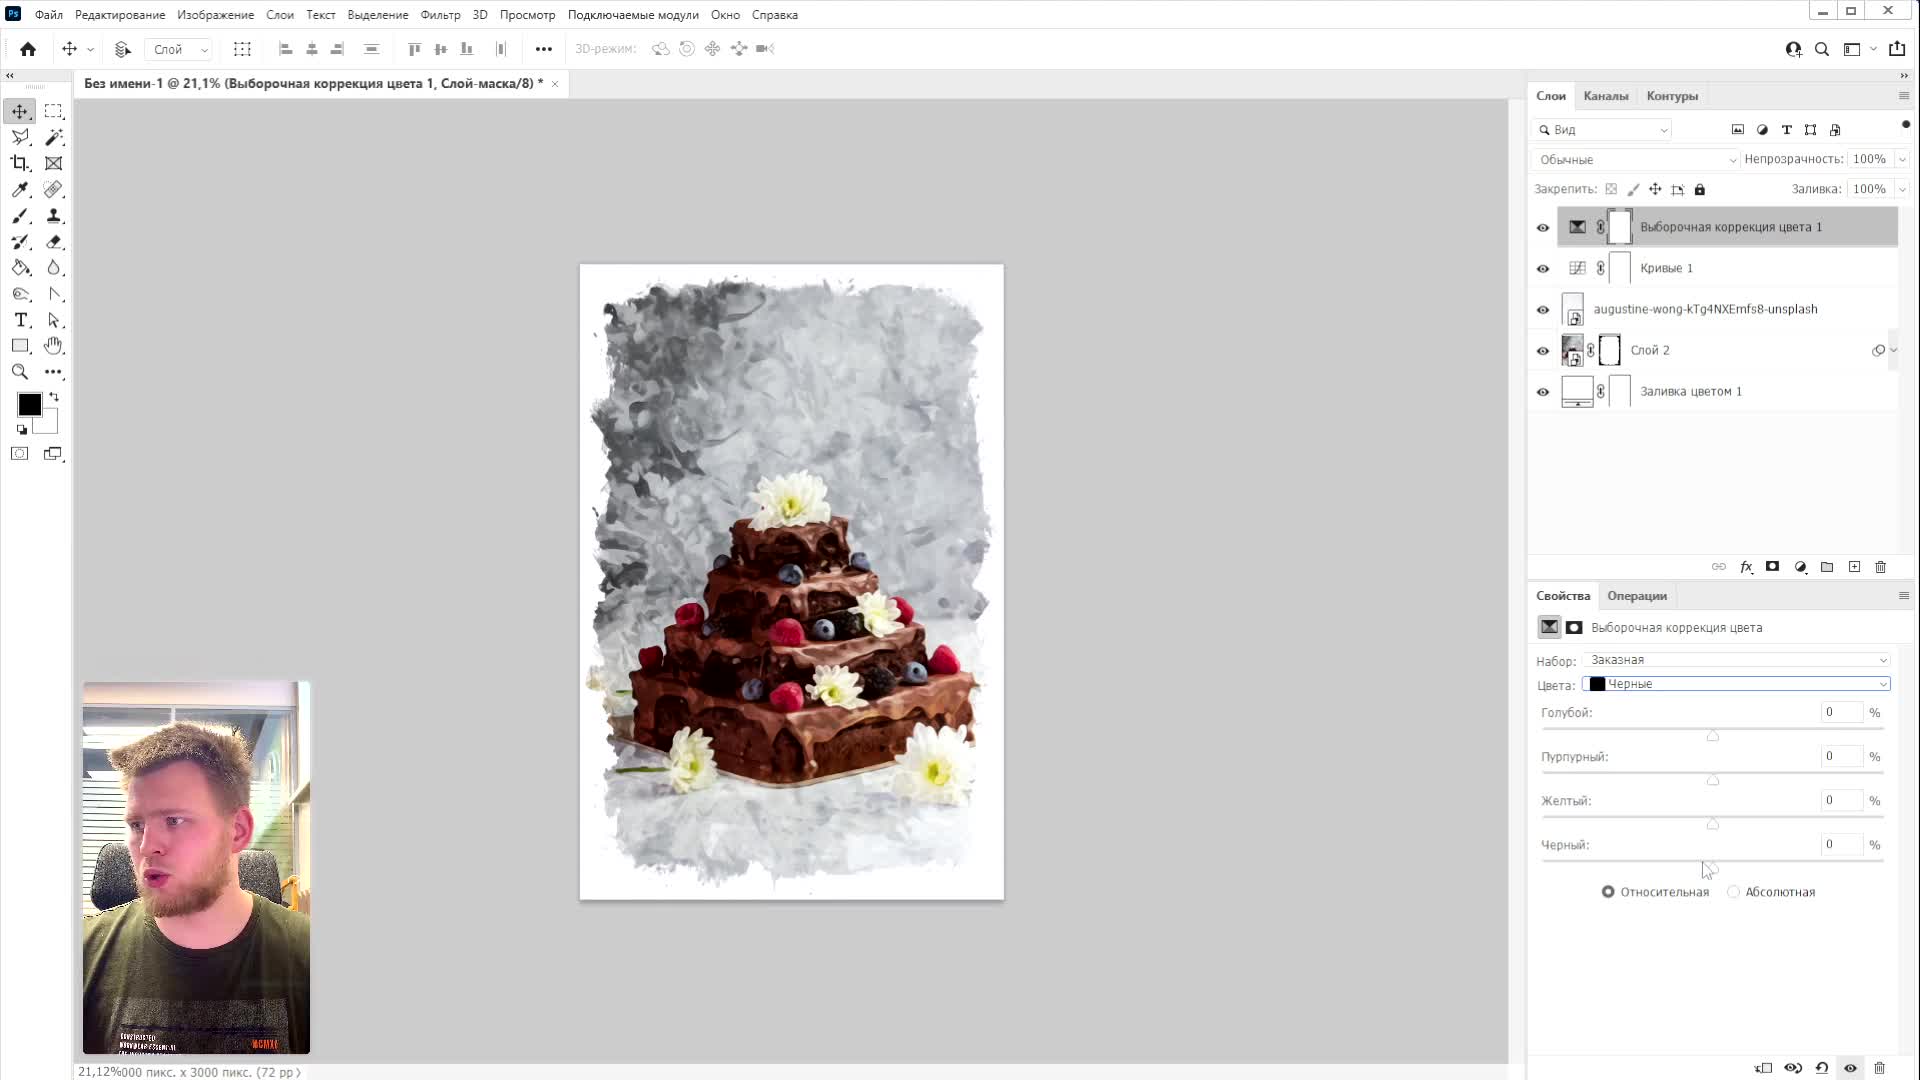Toggle visibility of Заливка цветом 1 layer

(x=1543, y=392)
